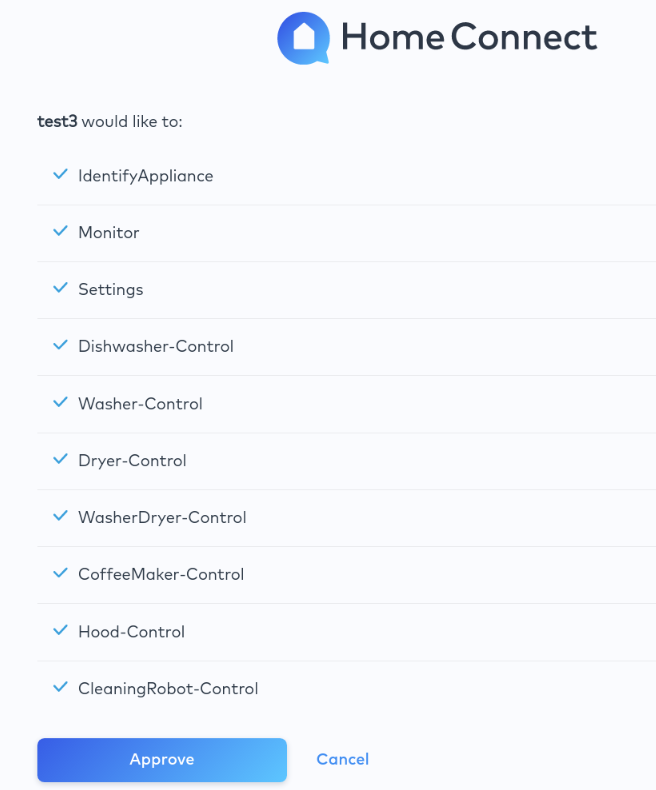656x790 pixels.
Task: Click the WasherDryer-Control checkmark icon
Action: coord(59,517)
